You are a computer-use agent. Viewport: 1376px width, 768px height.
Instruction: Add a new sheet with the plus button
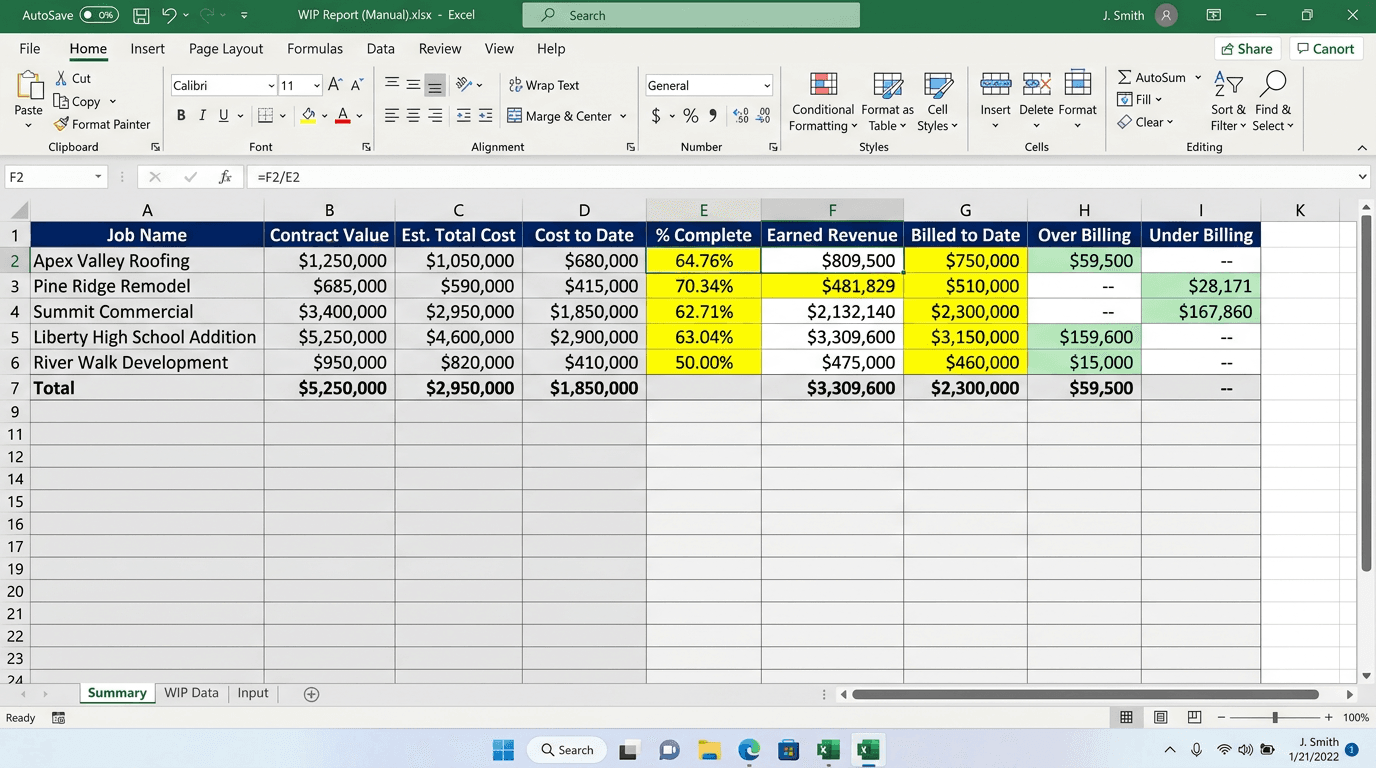coord(310,692)
